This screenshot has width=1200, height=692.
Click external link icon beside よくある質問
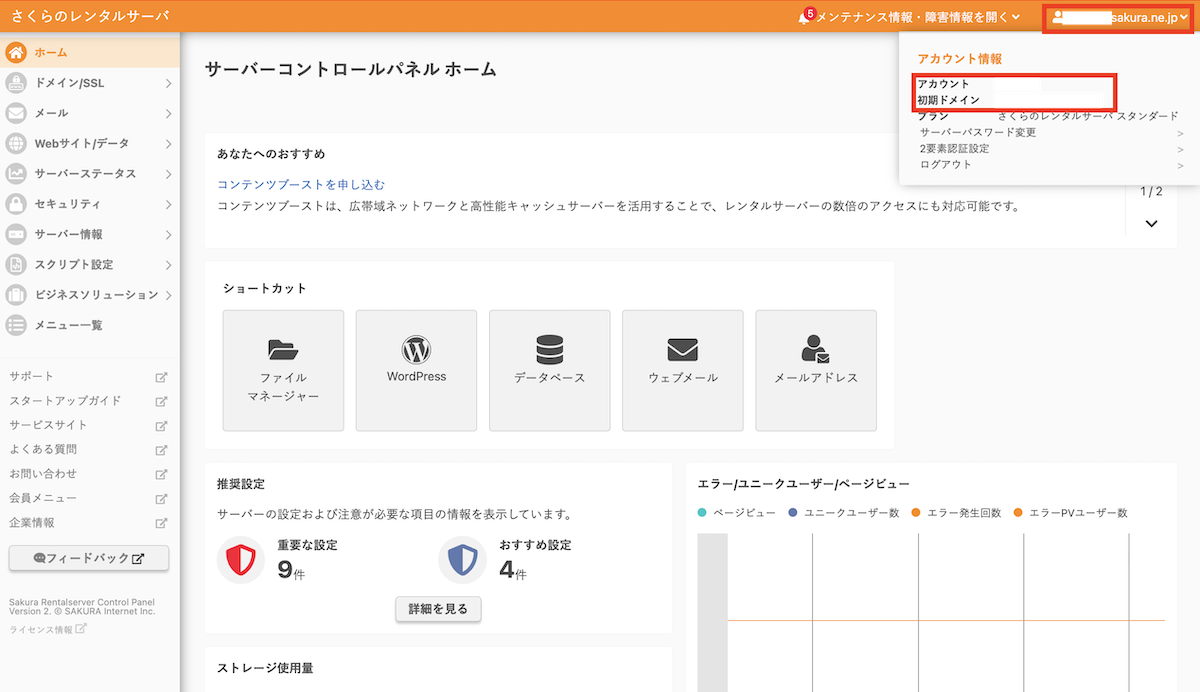(x=161, y=450)
